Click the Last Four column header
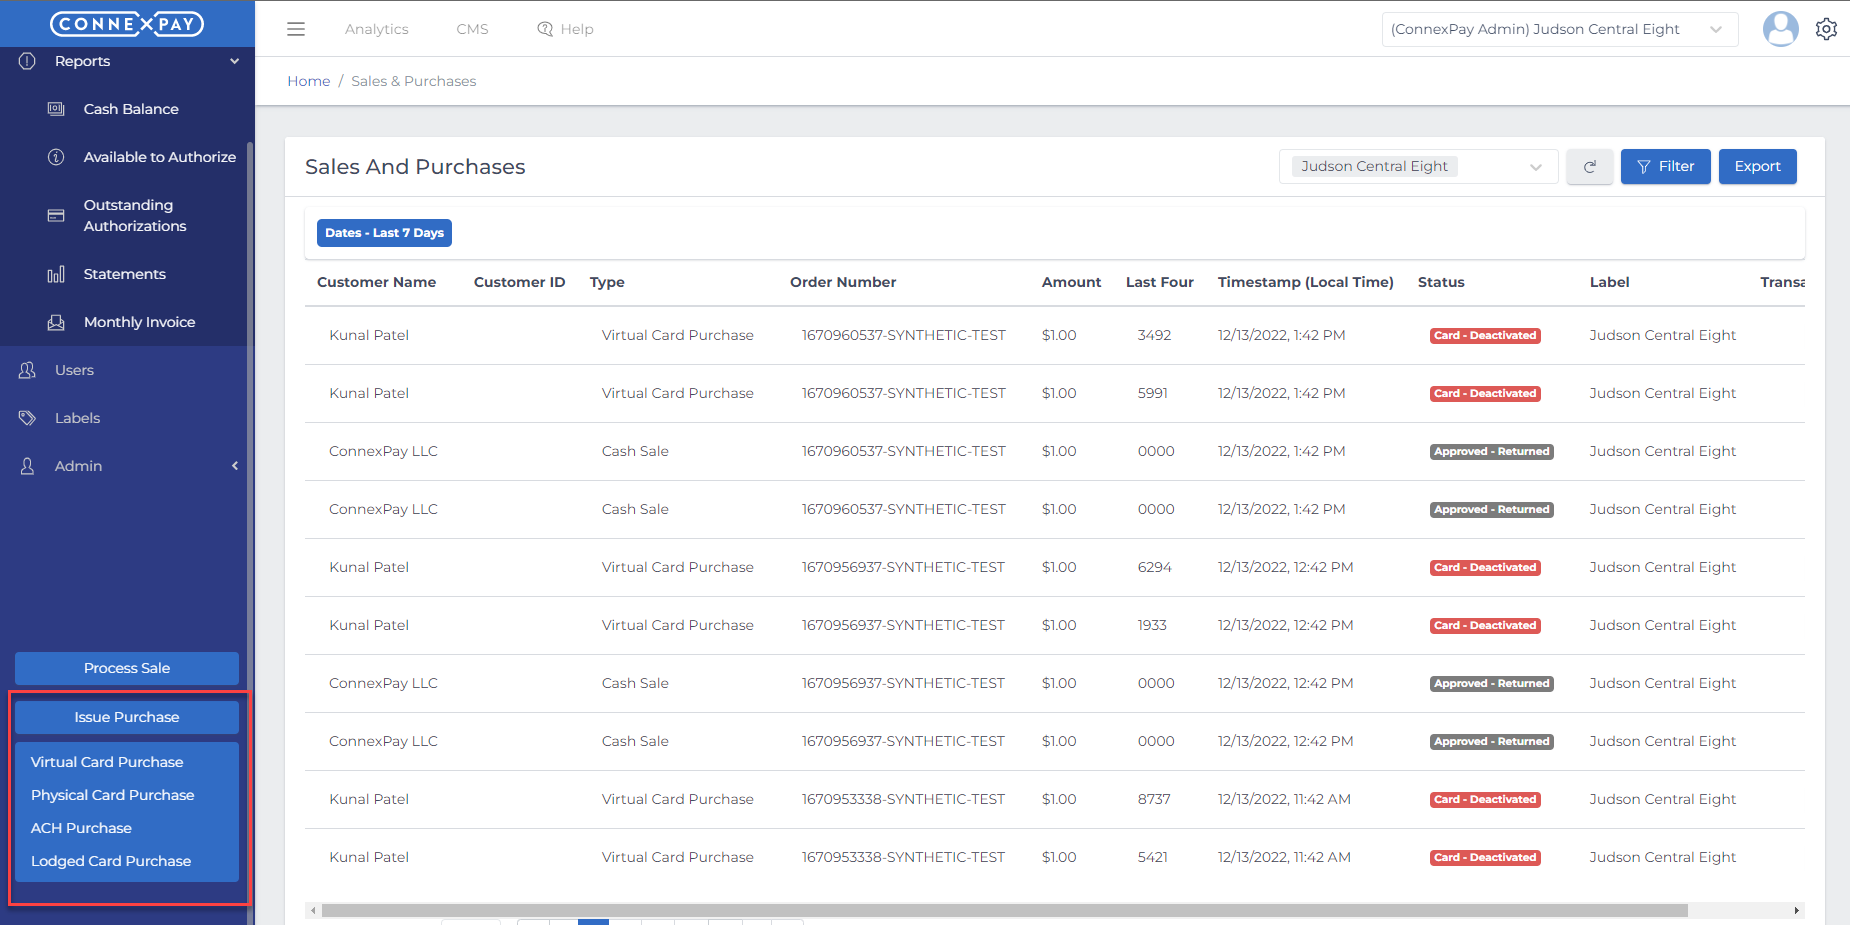Screen dimensions: 1850x925 (1160, 282)
